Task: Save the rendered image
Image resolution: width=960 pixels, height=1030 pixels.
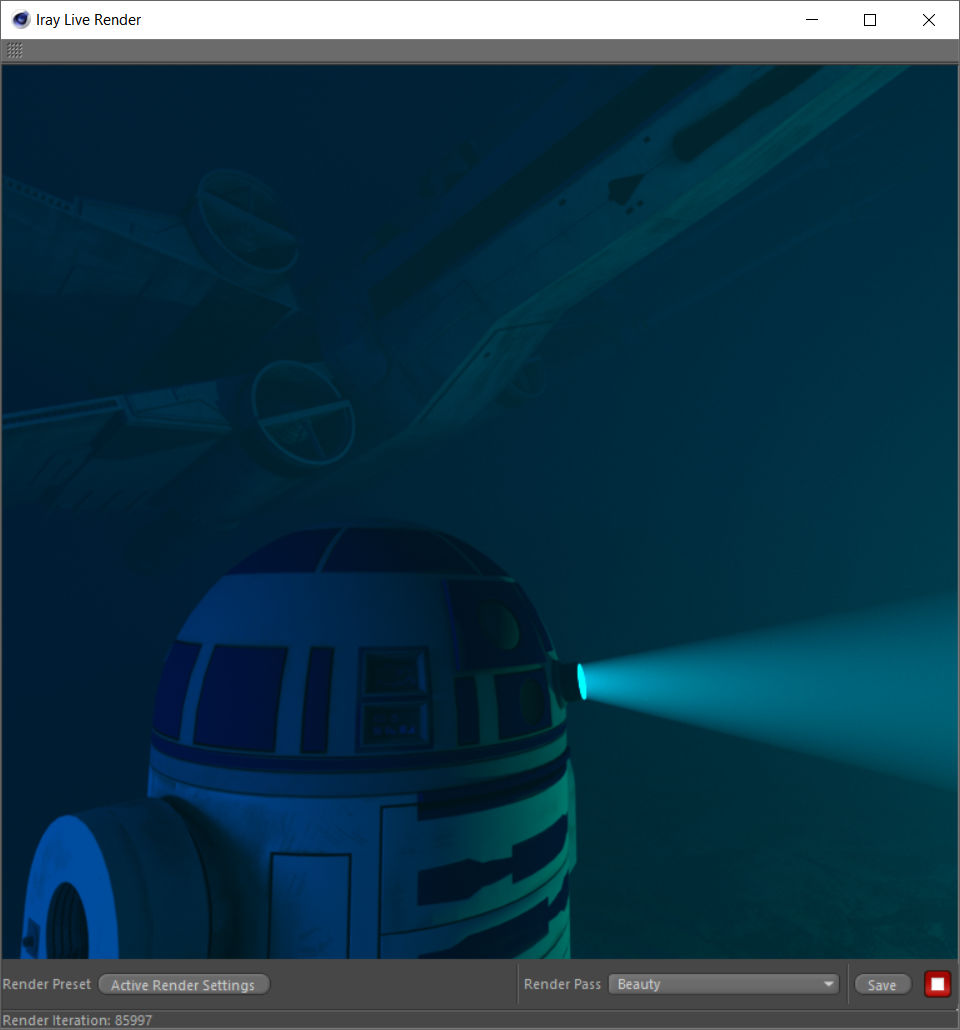Action: [882, 985]
